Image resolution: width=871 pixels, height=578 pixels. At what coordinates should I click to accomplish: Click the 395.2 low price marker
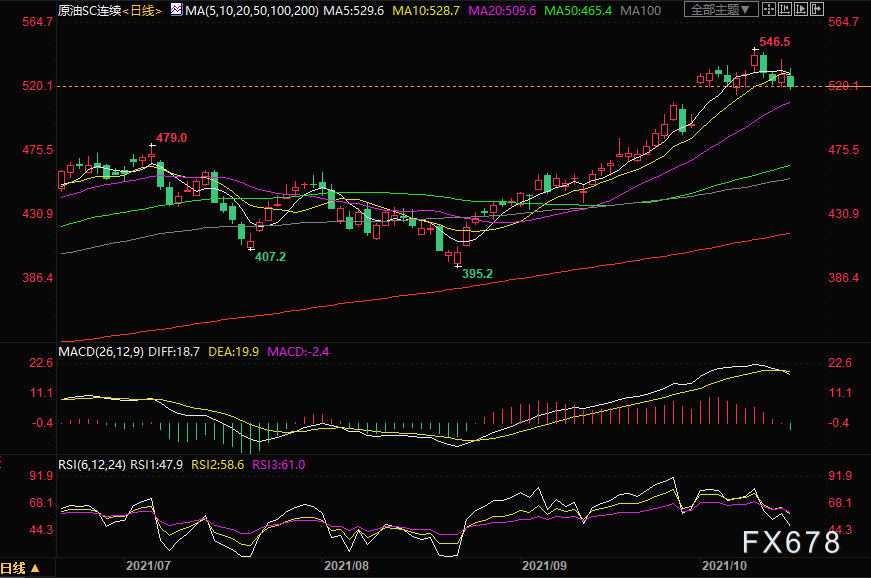click(x=476, y=272)
